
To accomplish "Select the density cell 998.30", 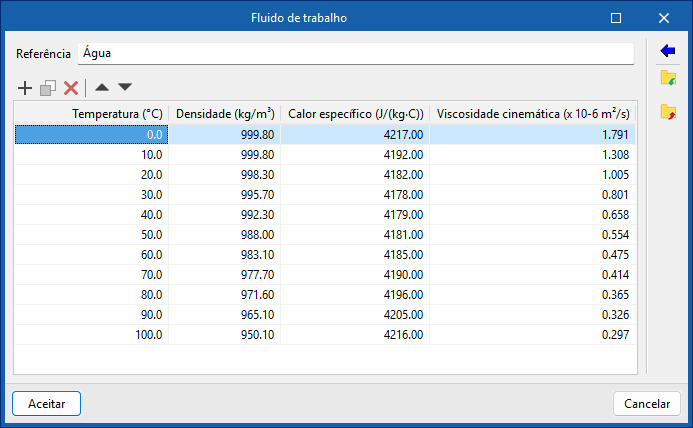I will 225,173.
